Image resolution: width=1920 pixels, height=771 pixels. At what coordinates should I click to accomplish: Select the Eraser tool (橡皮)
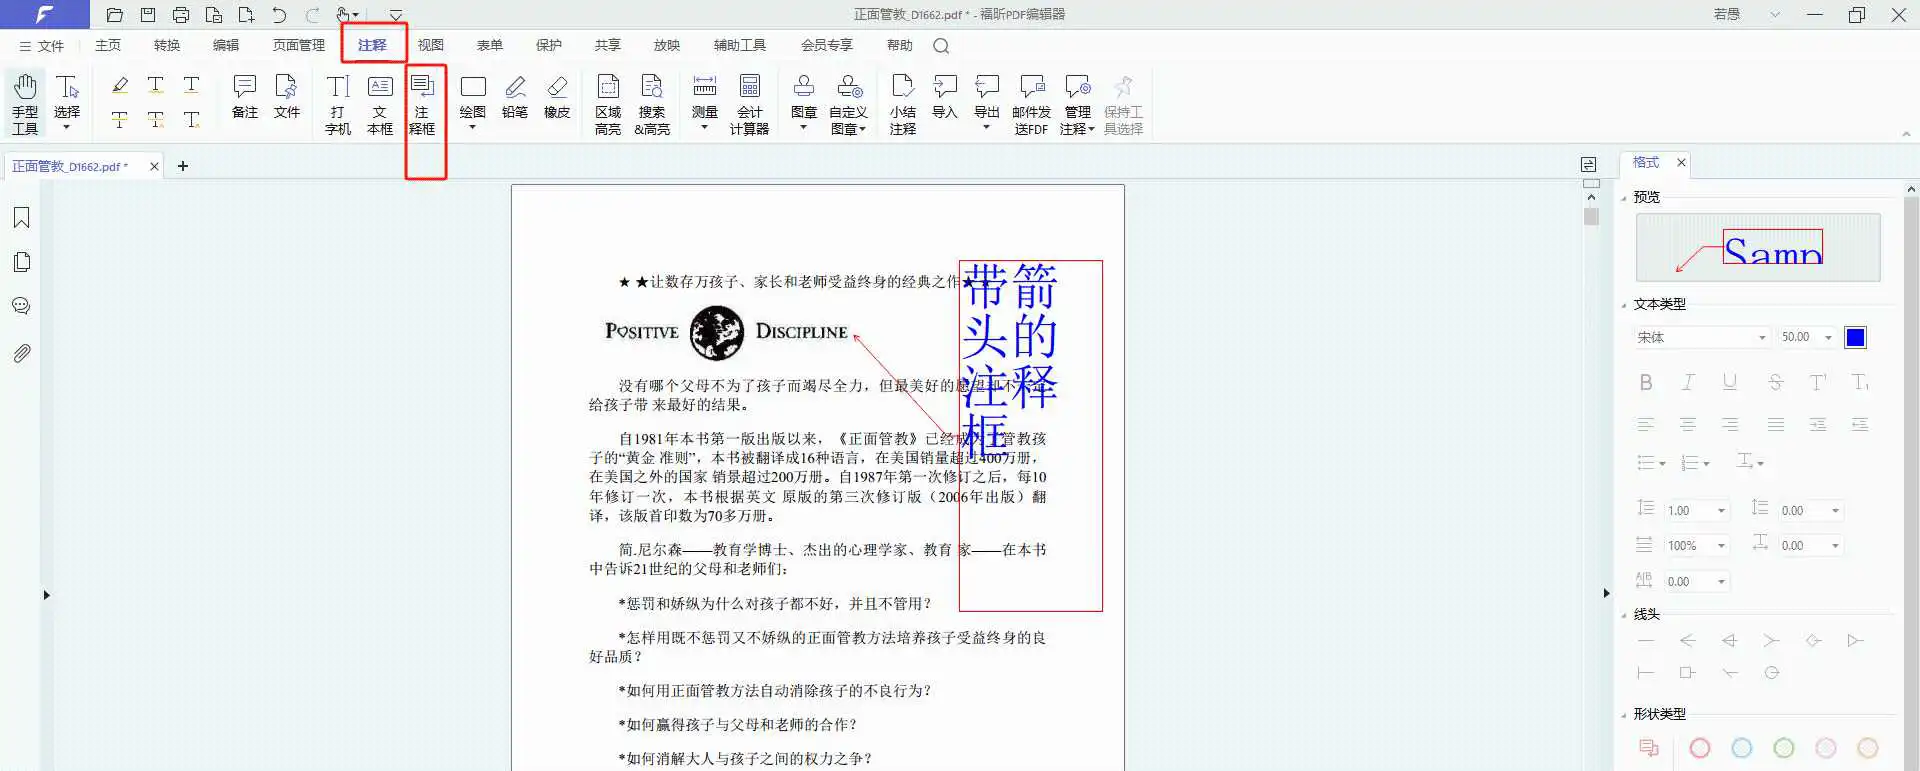click(x=557, y=98)
